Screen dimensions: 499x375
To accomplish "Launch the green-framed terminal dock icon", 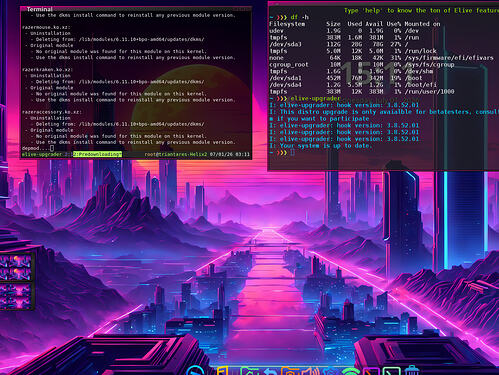I will pos(391,371).
